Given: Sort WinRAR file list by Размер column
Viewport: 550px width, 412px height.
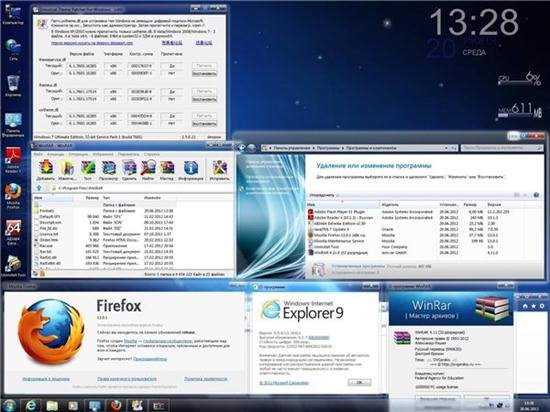Looking at the screenshot, I should pyautogui.click(x=92, y=198).
